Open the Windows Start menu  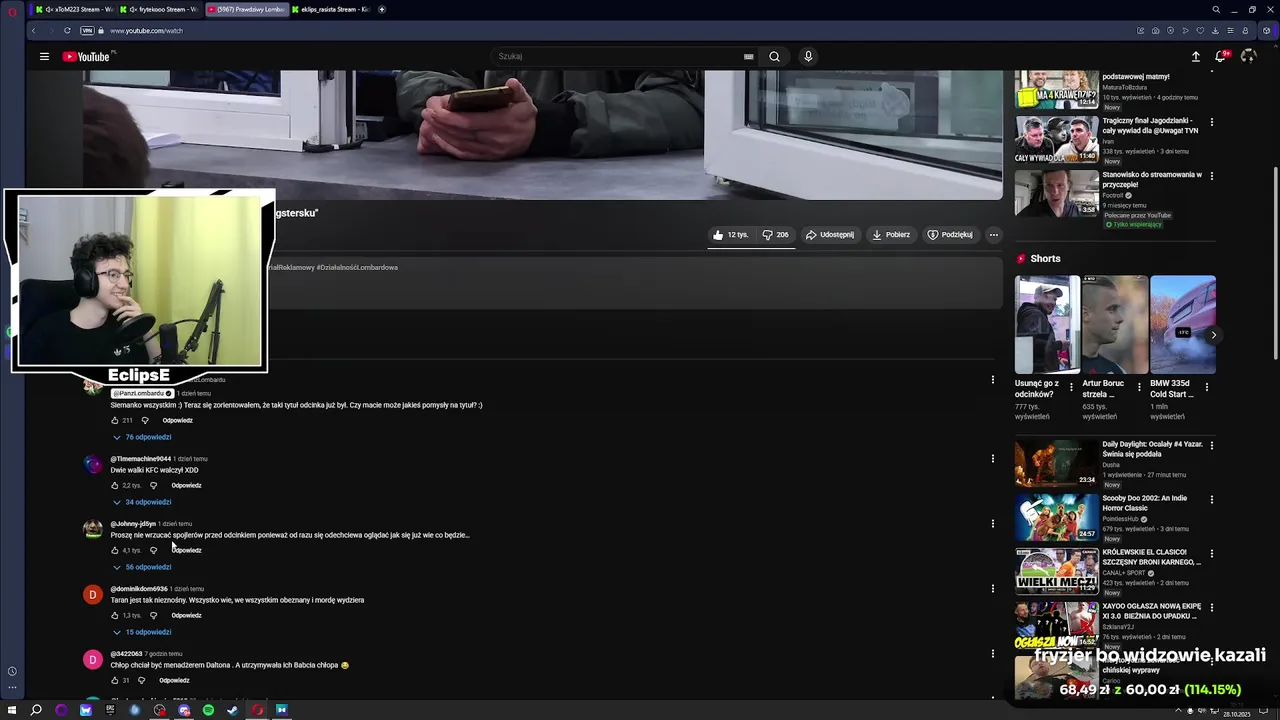tap(12, 710)
